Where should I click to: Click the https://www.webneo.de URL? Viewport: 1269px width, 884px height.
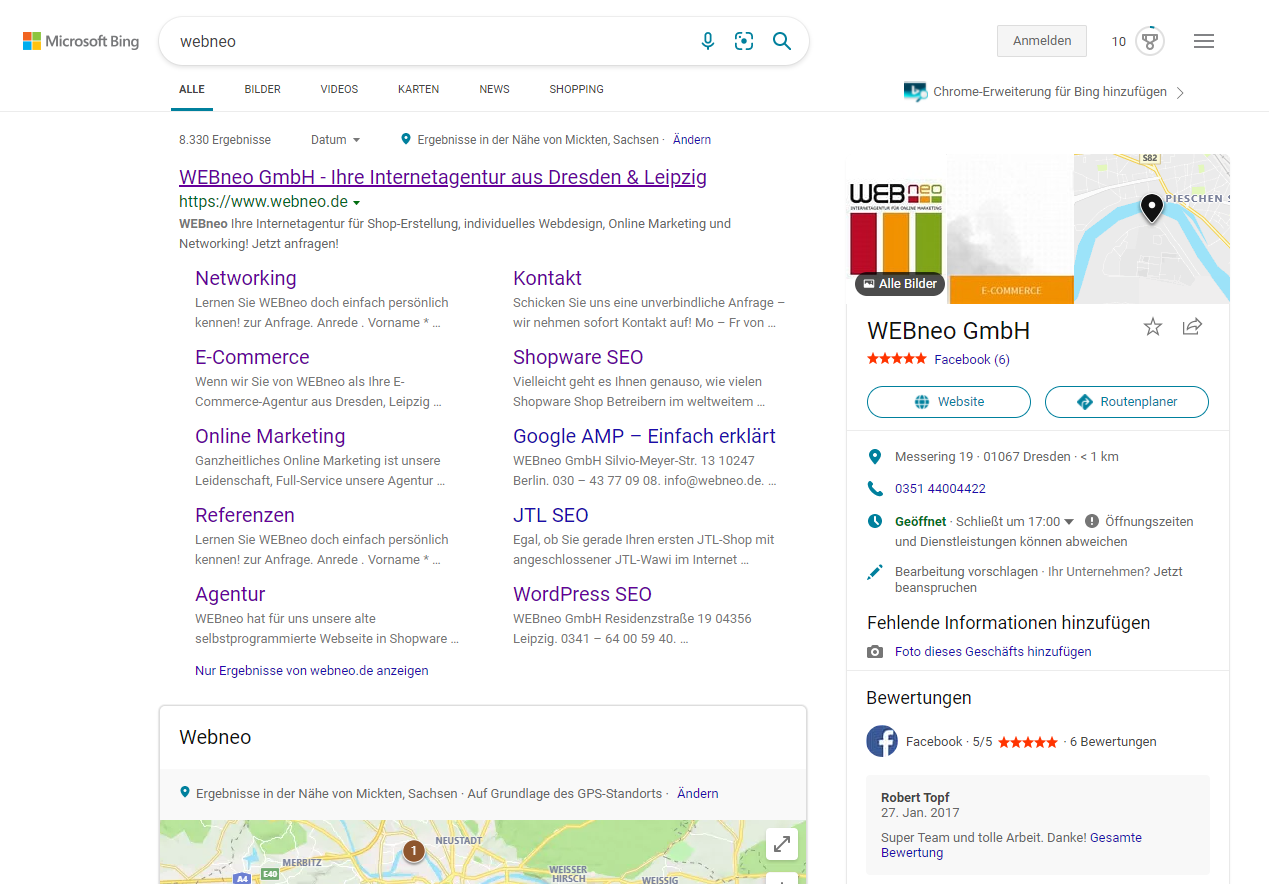tap(263, 202)
